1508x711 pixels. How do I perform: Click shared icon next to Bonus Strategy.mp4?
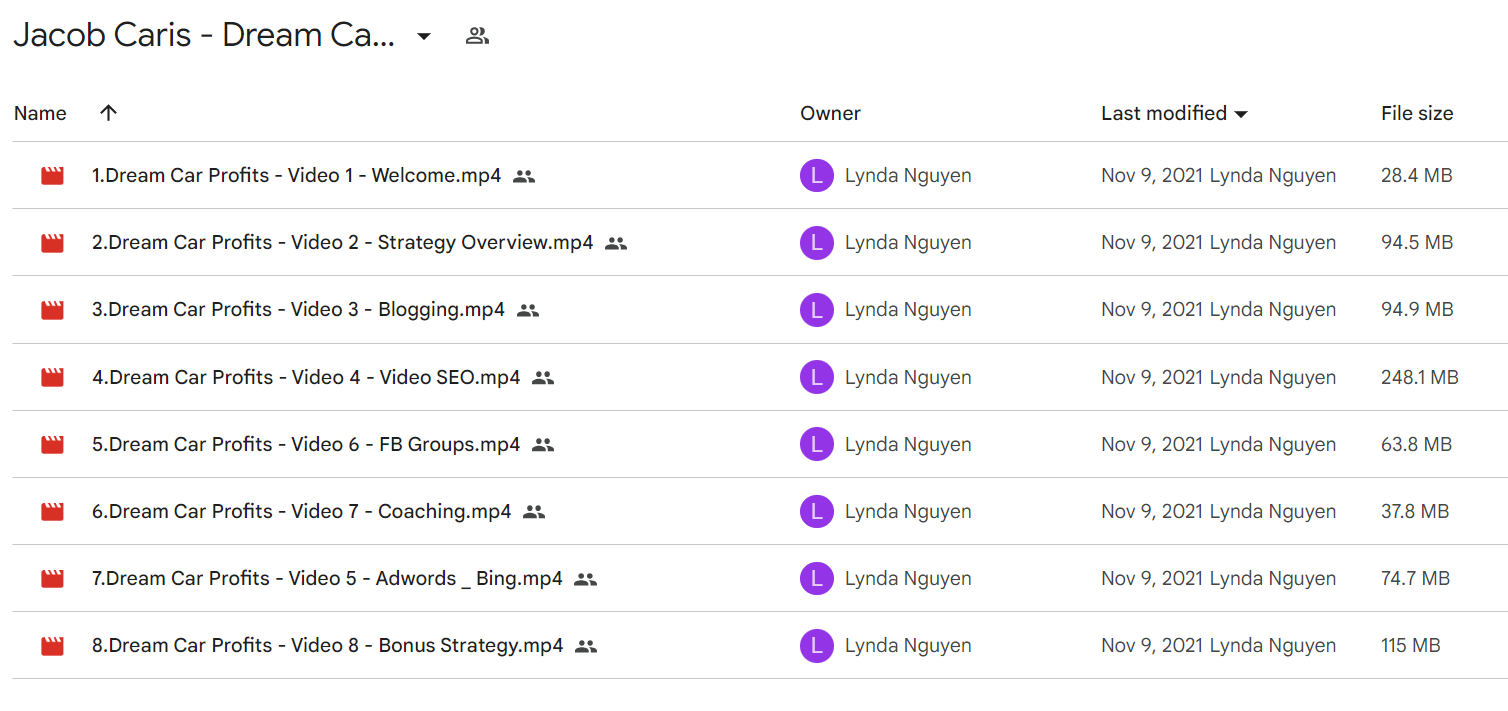[x=586, y=646]
